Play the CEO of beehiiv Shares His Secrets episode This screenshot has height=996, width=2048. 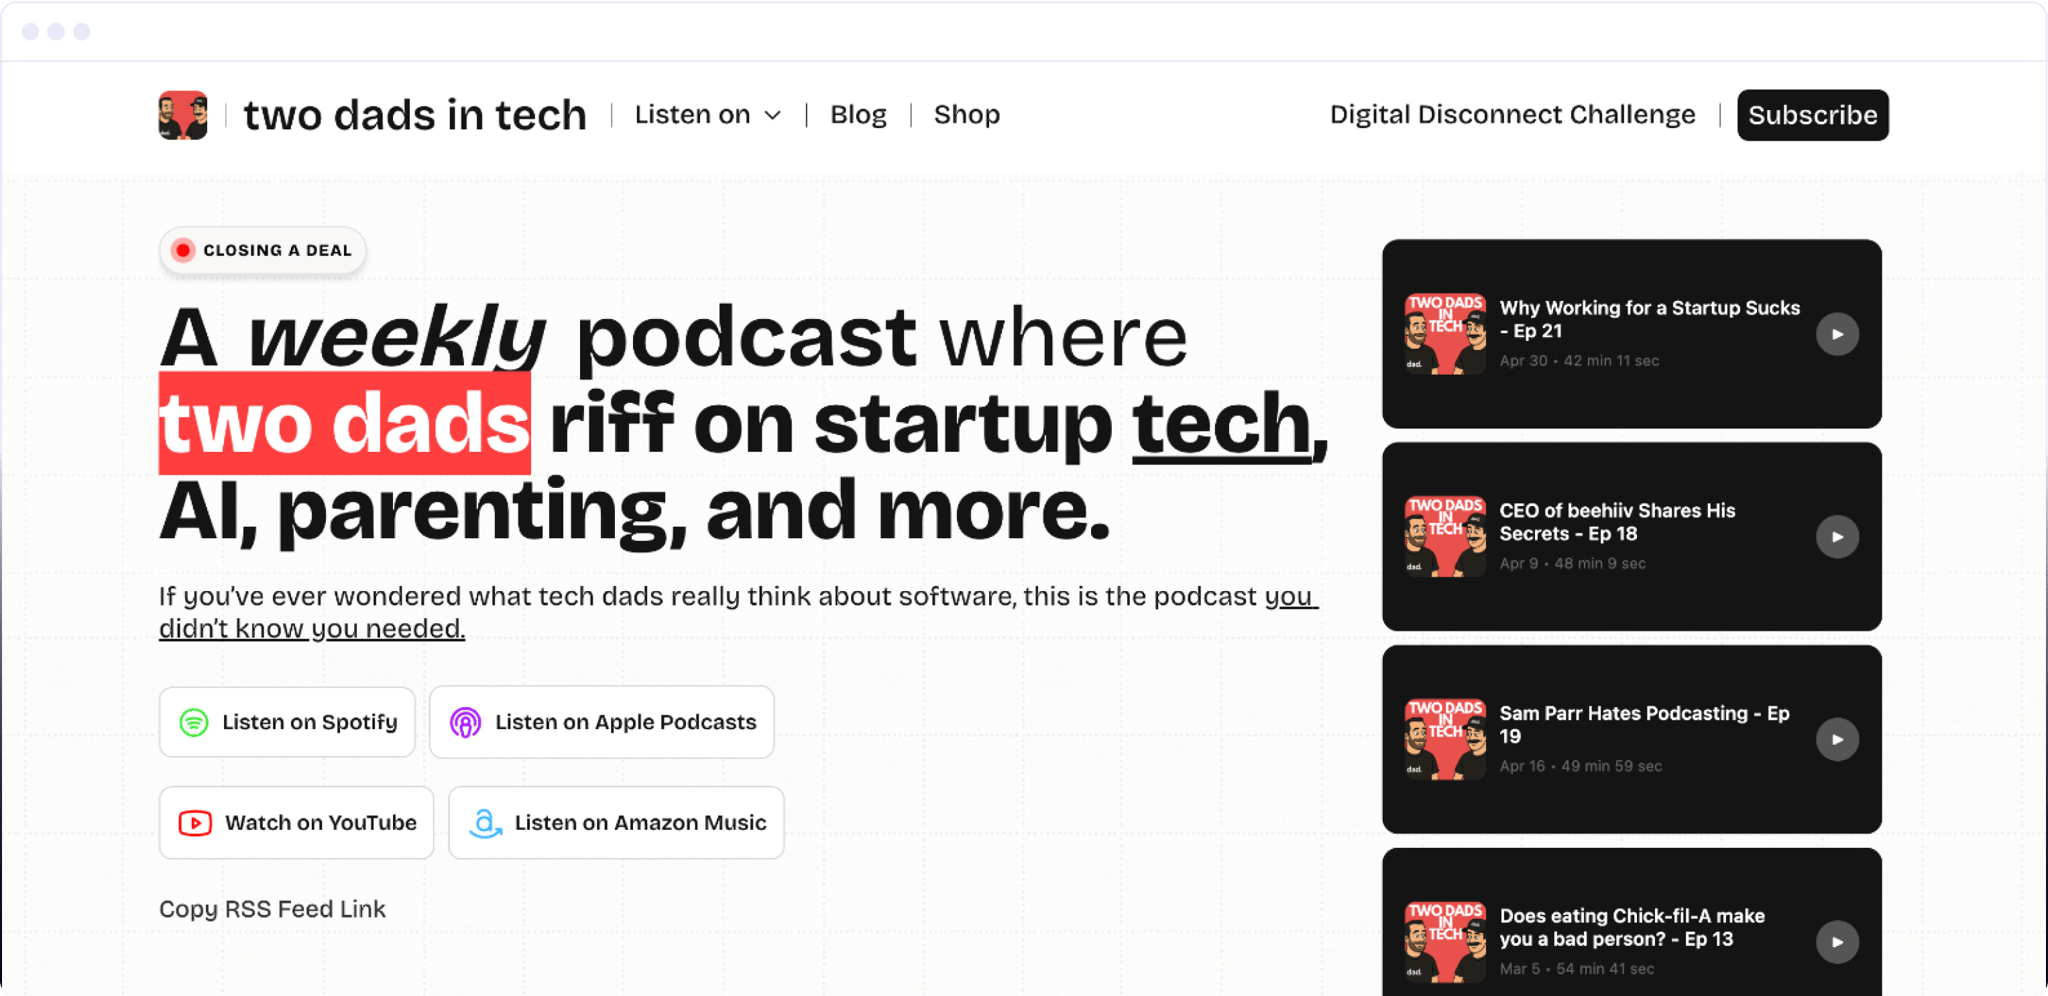tap(1838, 537)
